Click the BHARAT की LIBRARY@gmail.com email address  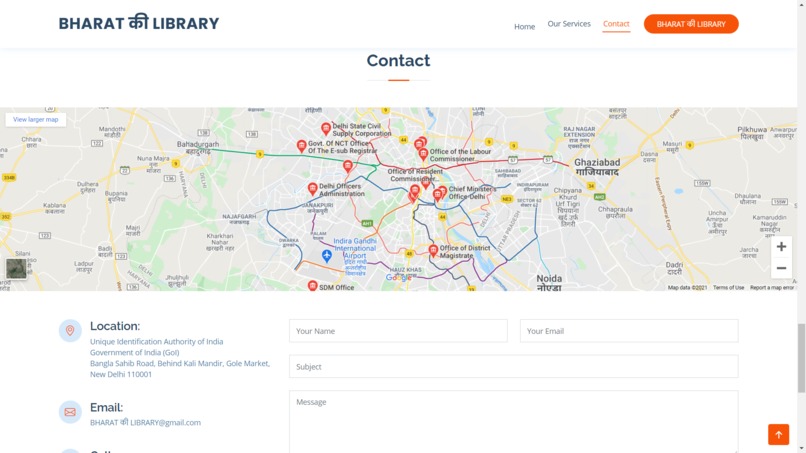coord(145,422)
